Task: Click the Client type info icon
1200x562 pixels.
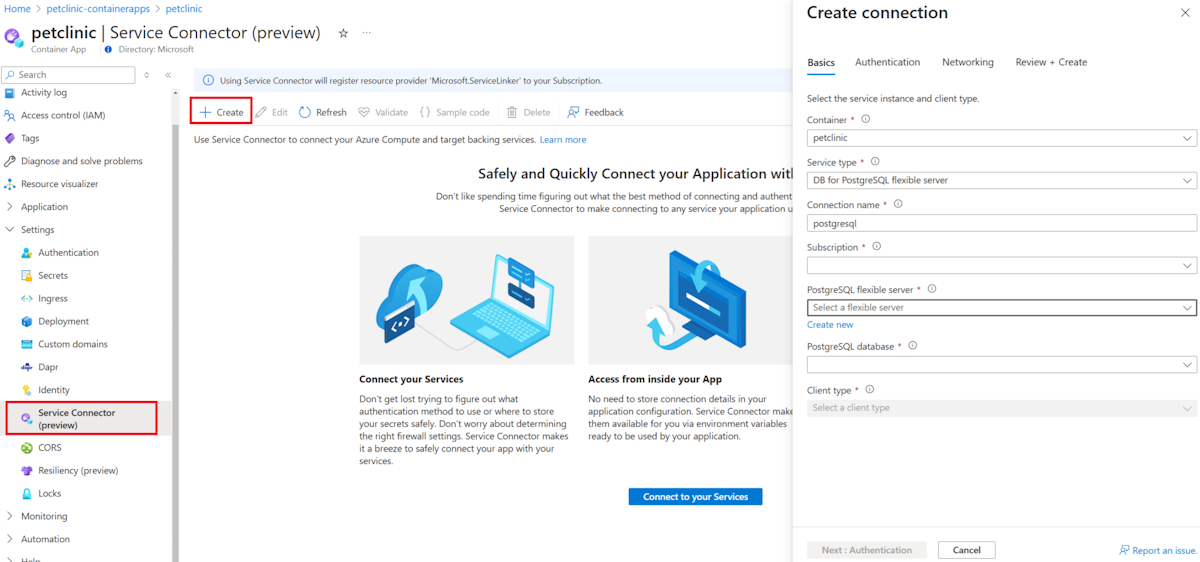Action: click(x=870, y=390)
